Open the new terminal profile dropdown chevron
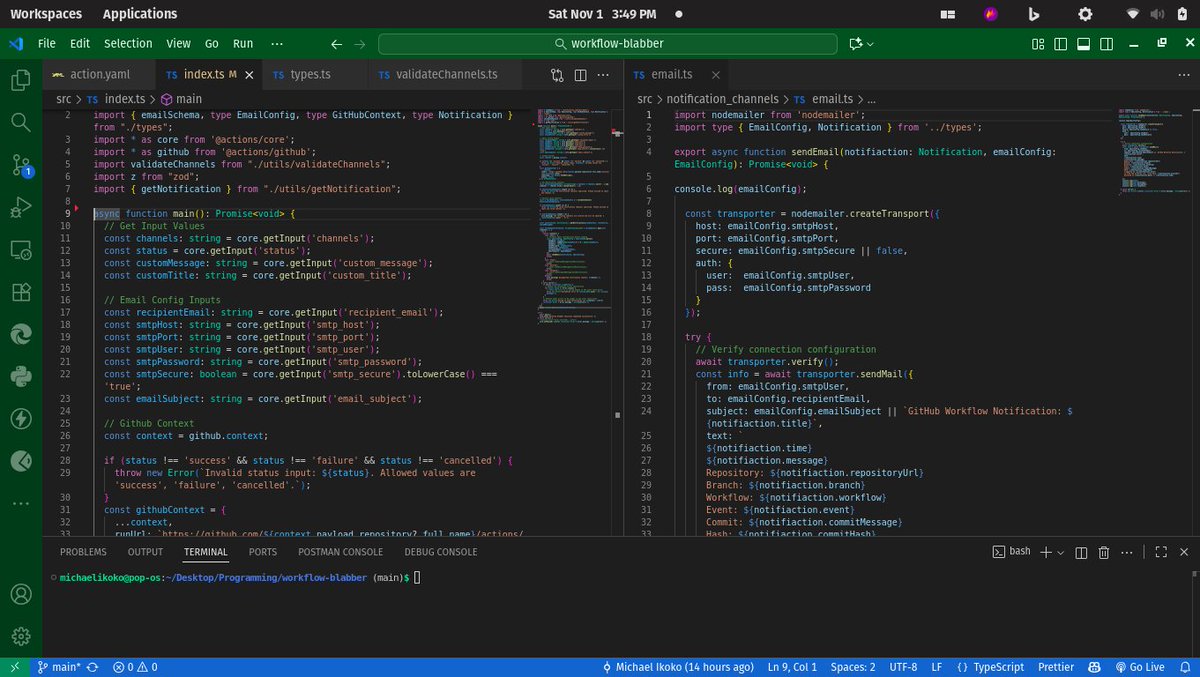This screenshot has height=677, width=1200. (x=1060, y=551)
